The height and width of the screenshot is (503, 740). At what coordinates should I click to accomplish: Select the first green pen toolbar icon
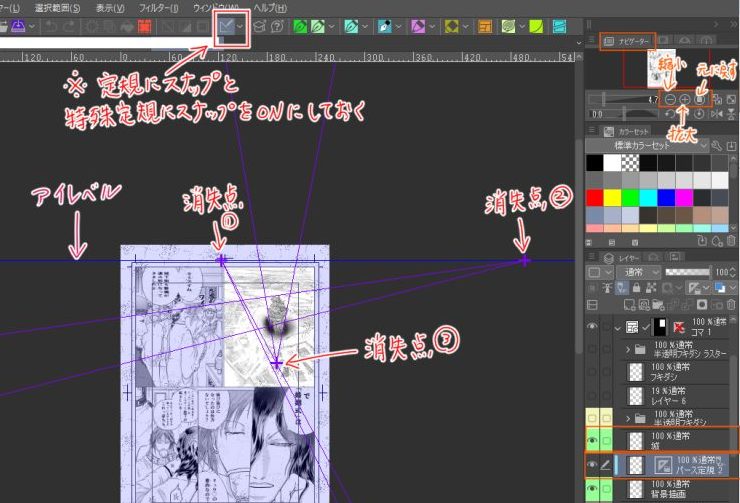(300, 26)
